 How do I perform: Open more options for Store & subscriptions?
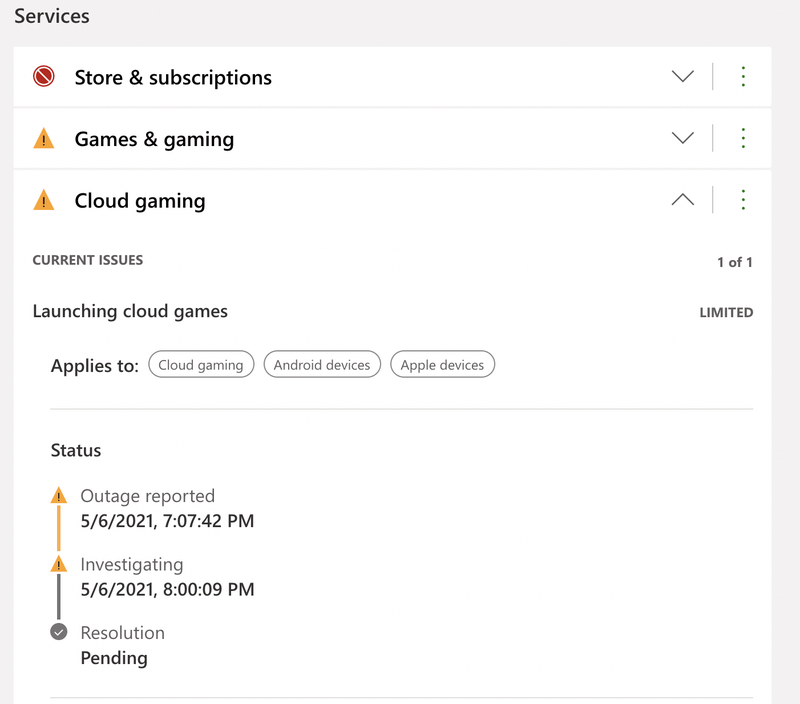pyautogui.click(x=743, y=77)
